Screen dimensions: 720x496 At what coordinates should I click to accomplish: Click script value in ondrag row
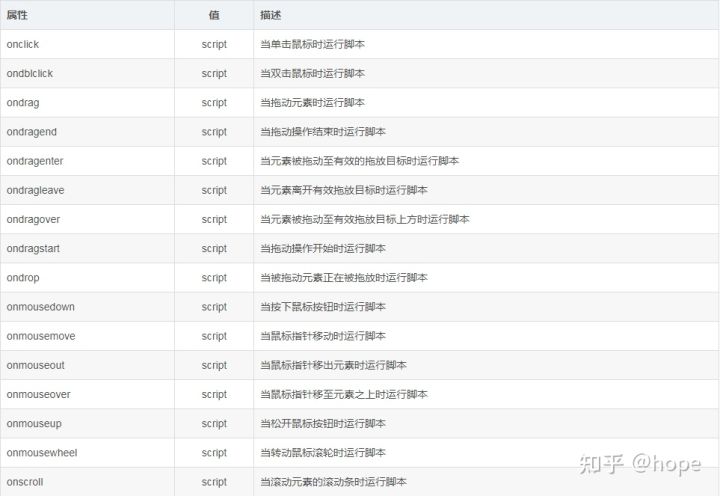click(x=214, y=103)
